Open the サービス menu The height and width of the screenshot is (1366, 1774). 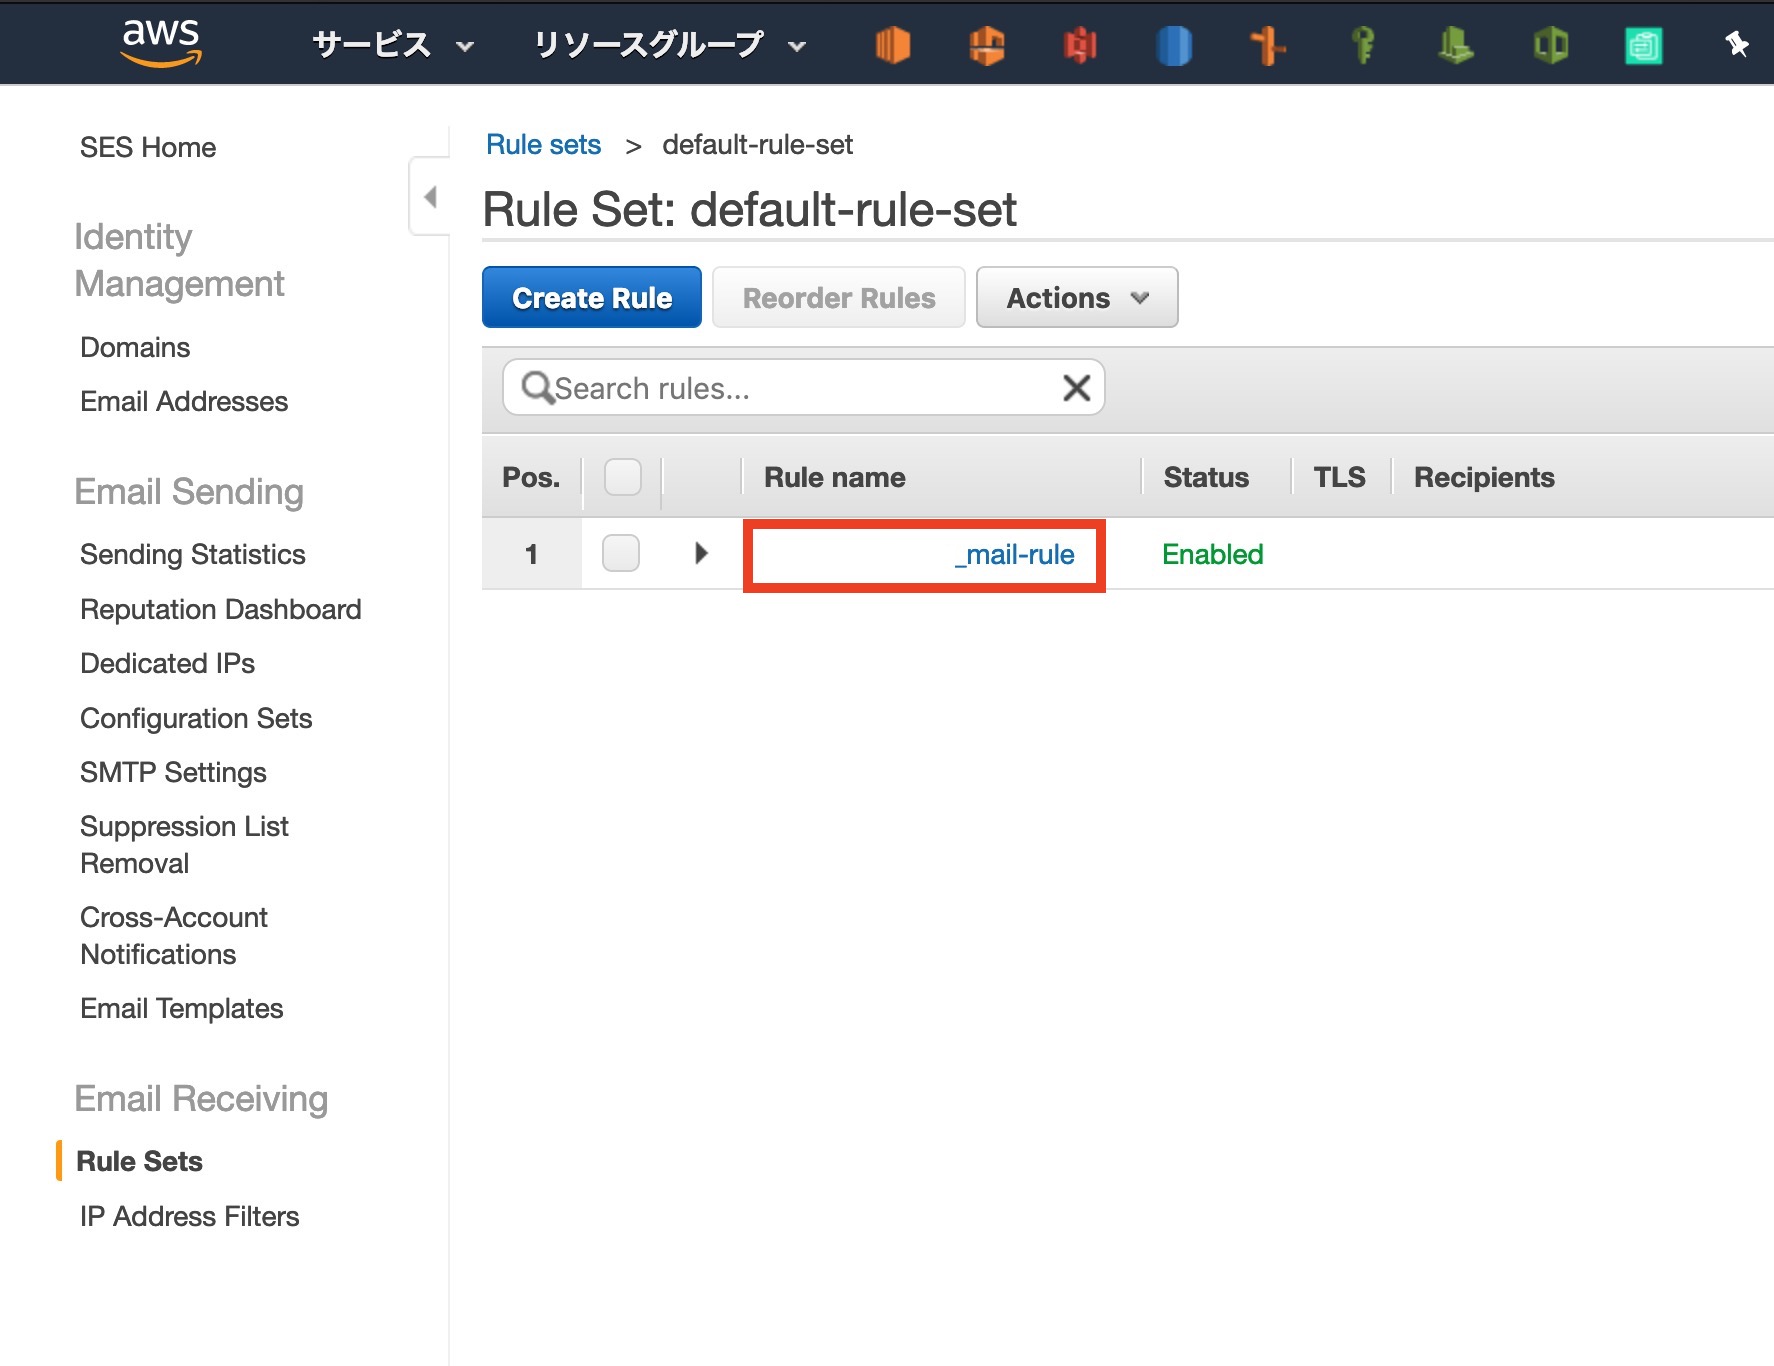(392, 45)
